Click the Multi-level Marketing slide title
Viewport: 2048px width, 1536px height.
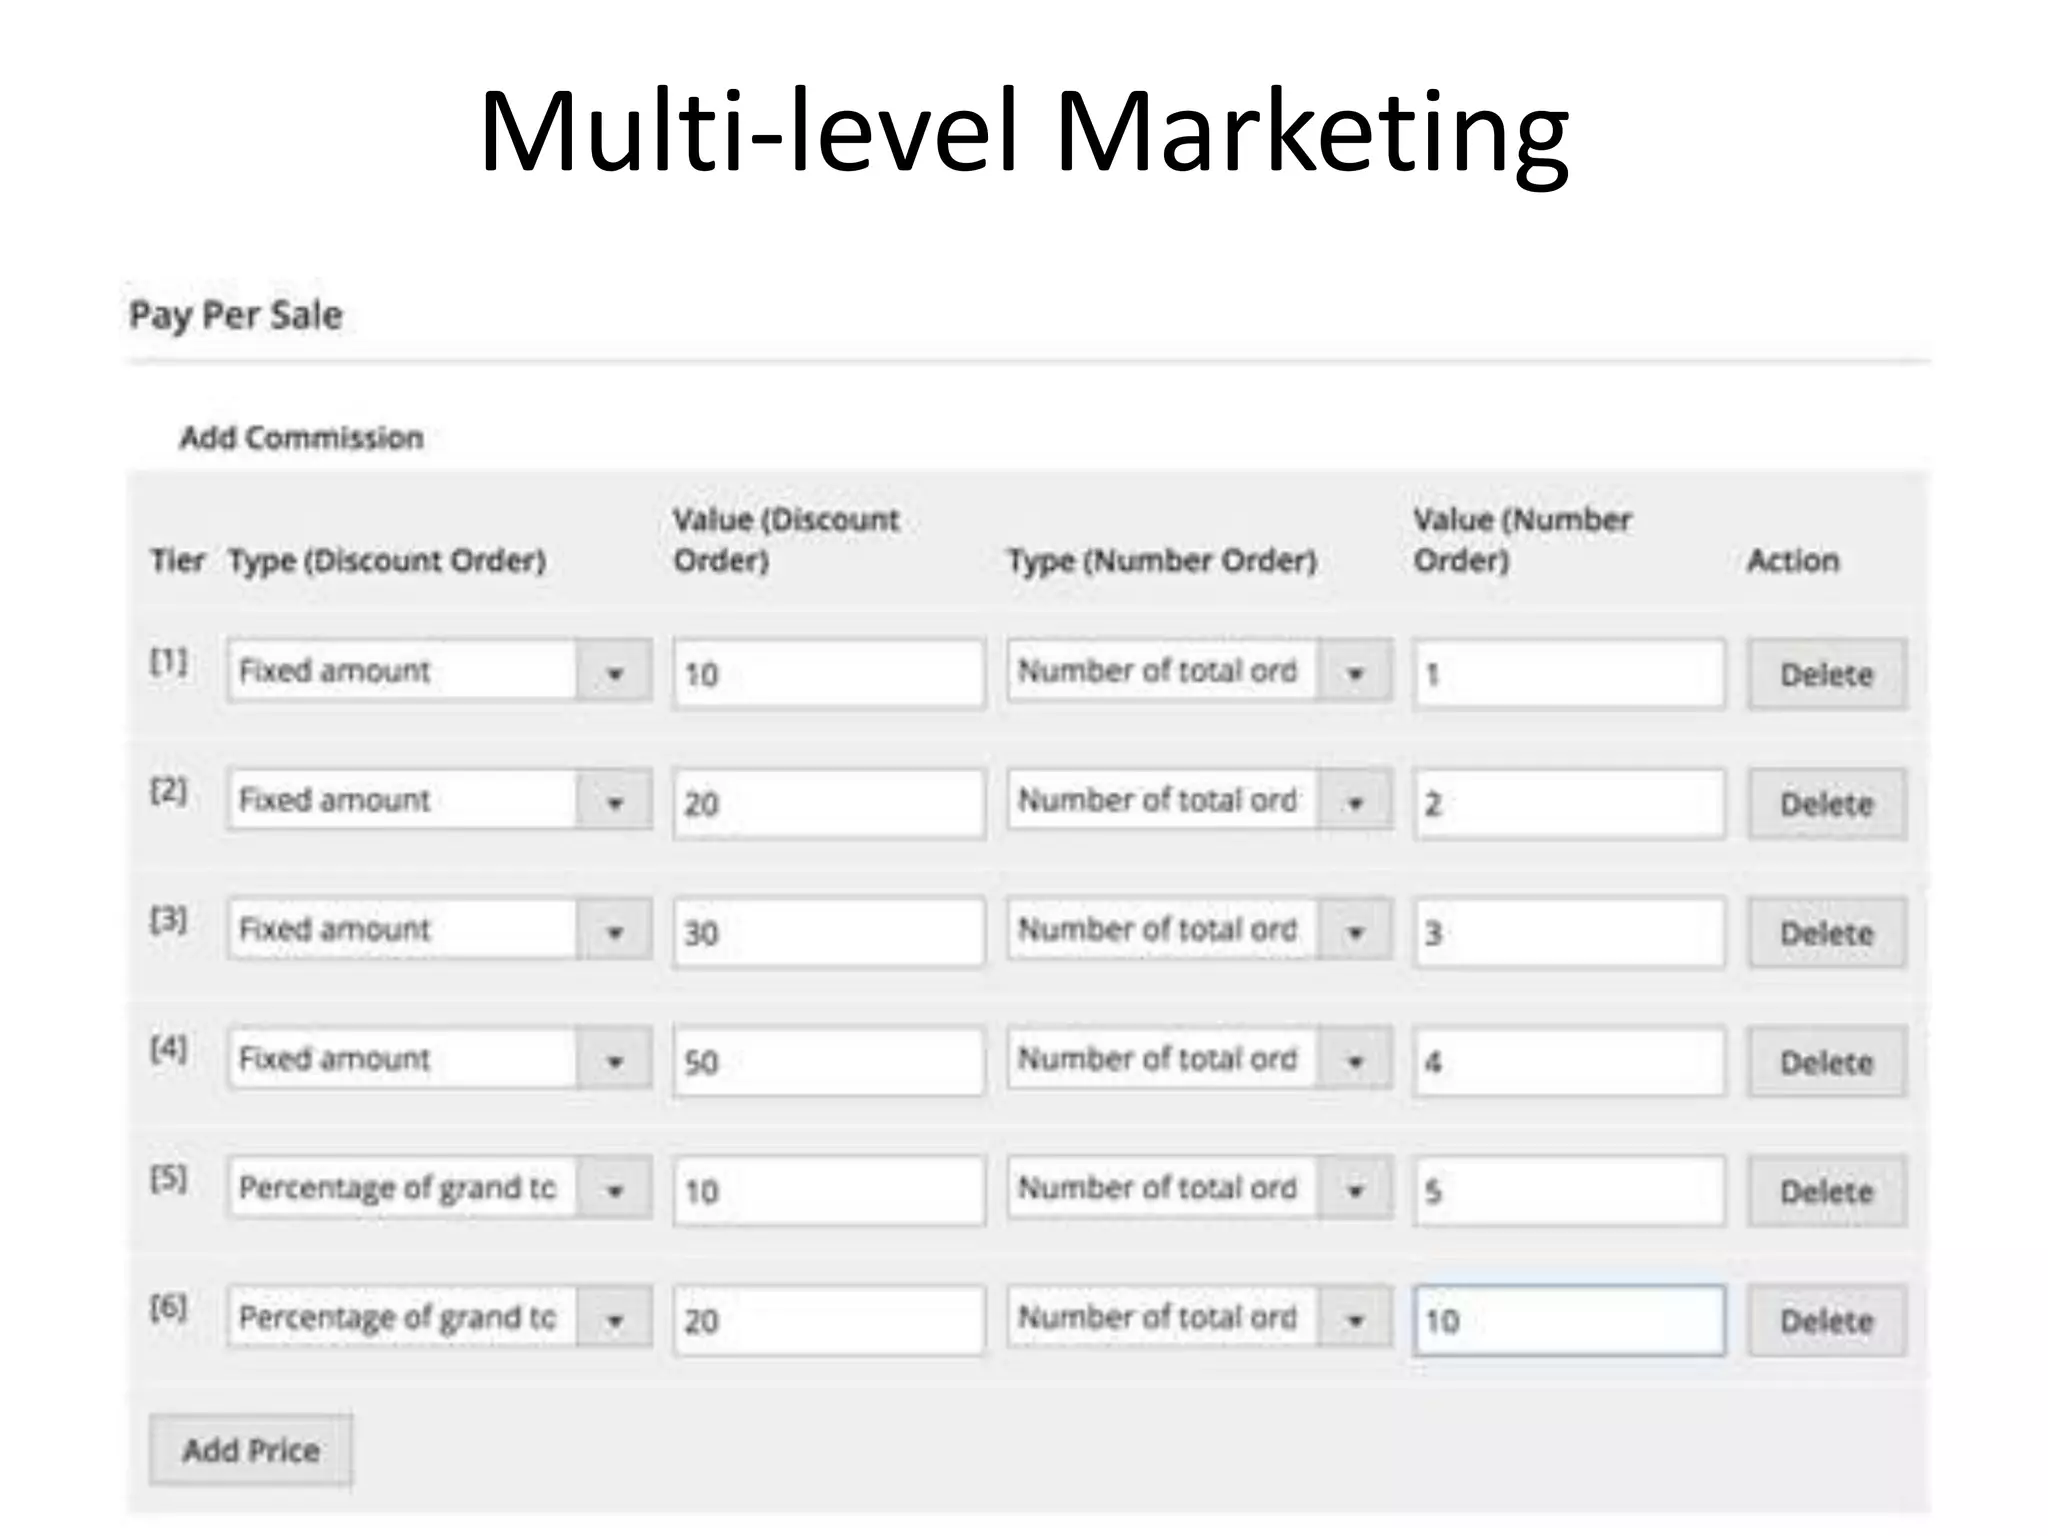pos(1024,135)
